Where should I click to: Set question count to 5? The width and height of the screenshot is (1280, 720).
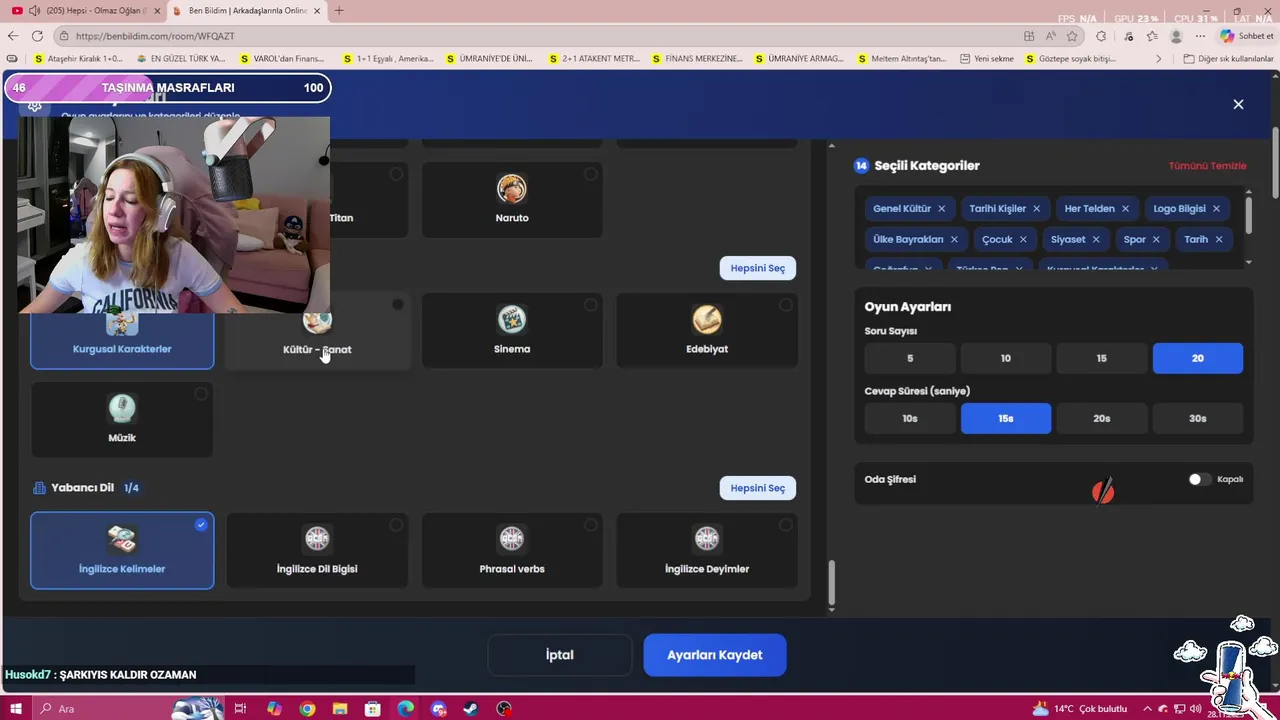(x=910, y=358)
